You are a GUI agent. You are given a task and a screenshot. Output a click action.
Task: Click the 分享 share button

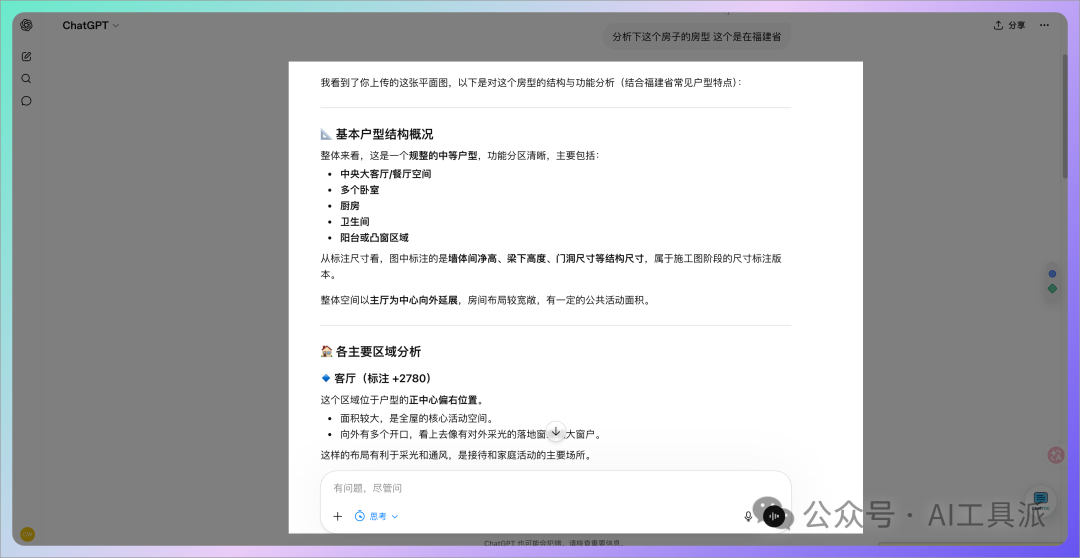click(1009, 25)
